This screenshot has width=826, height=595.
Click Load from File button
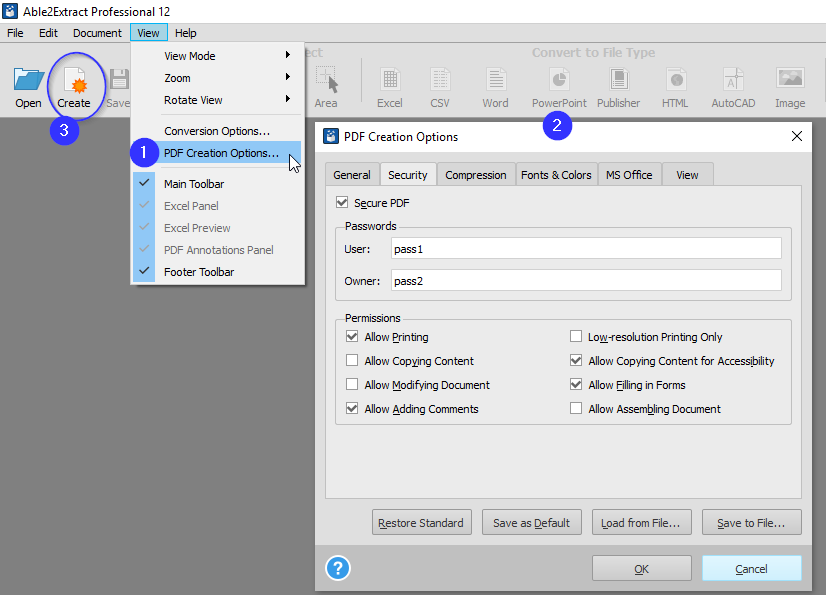[642, 522]
